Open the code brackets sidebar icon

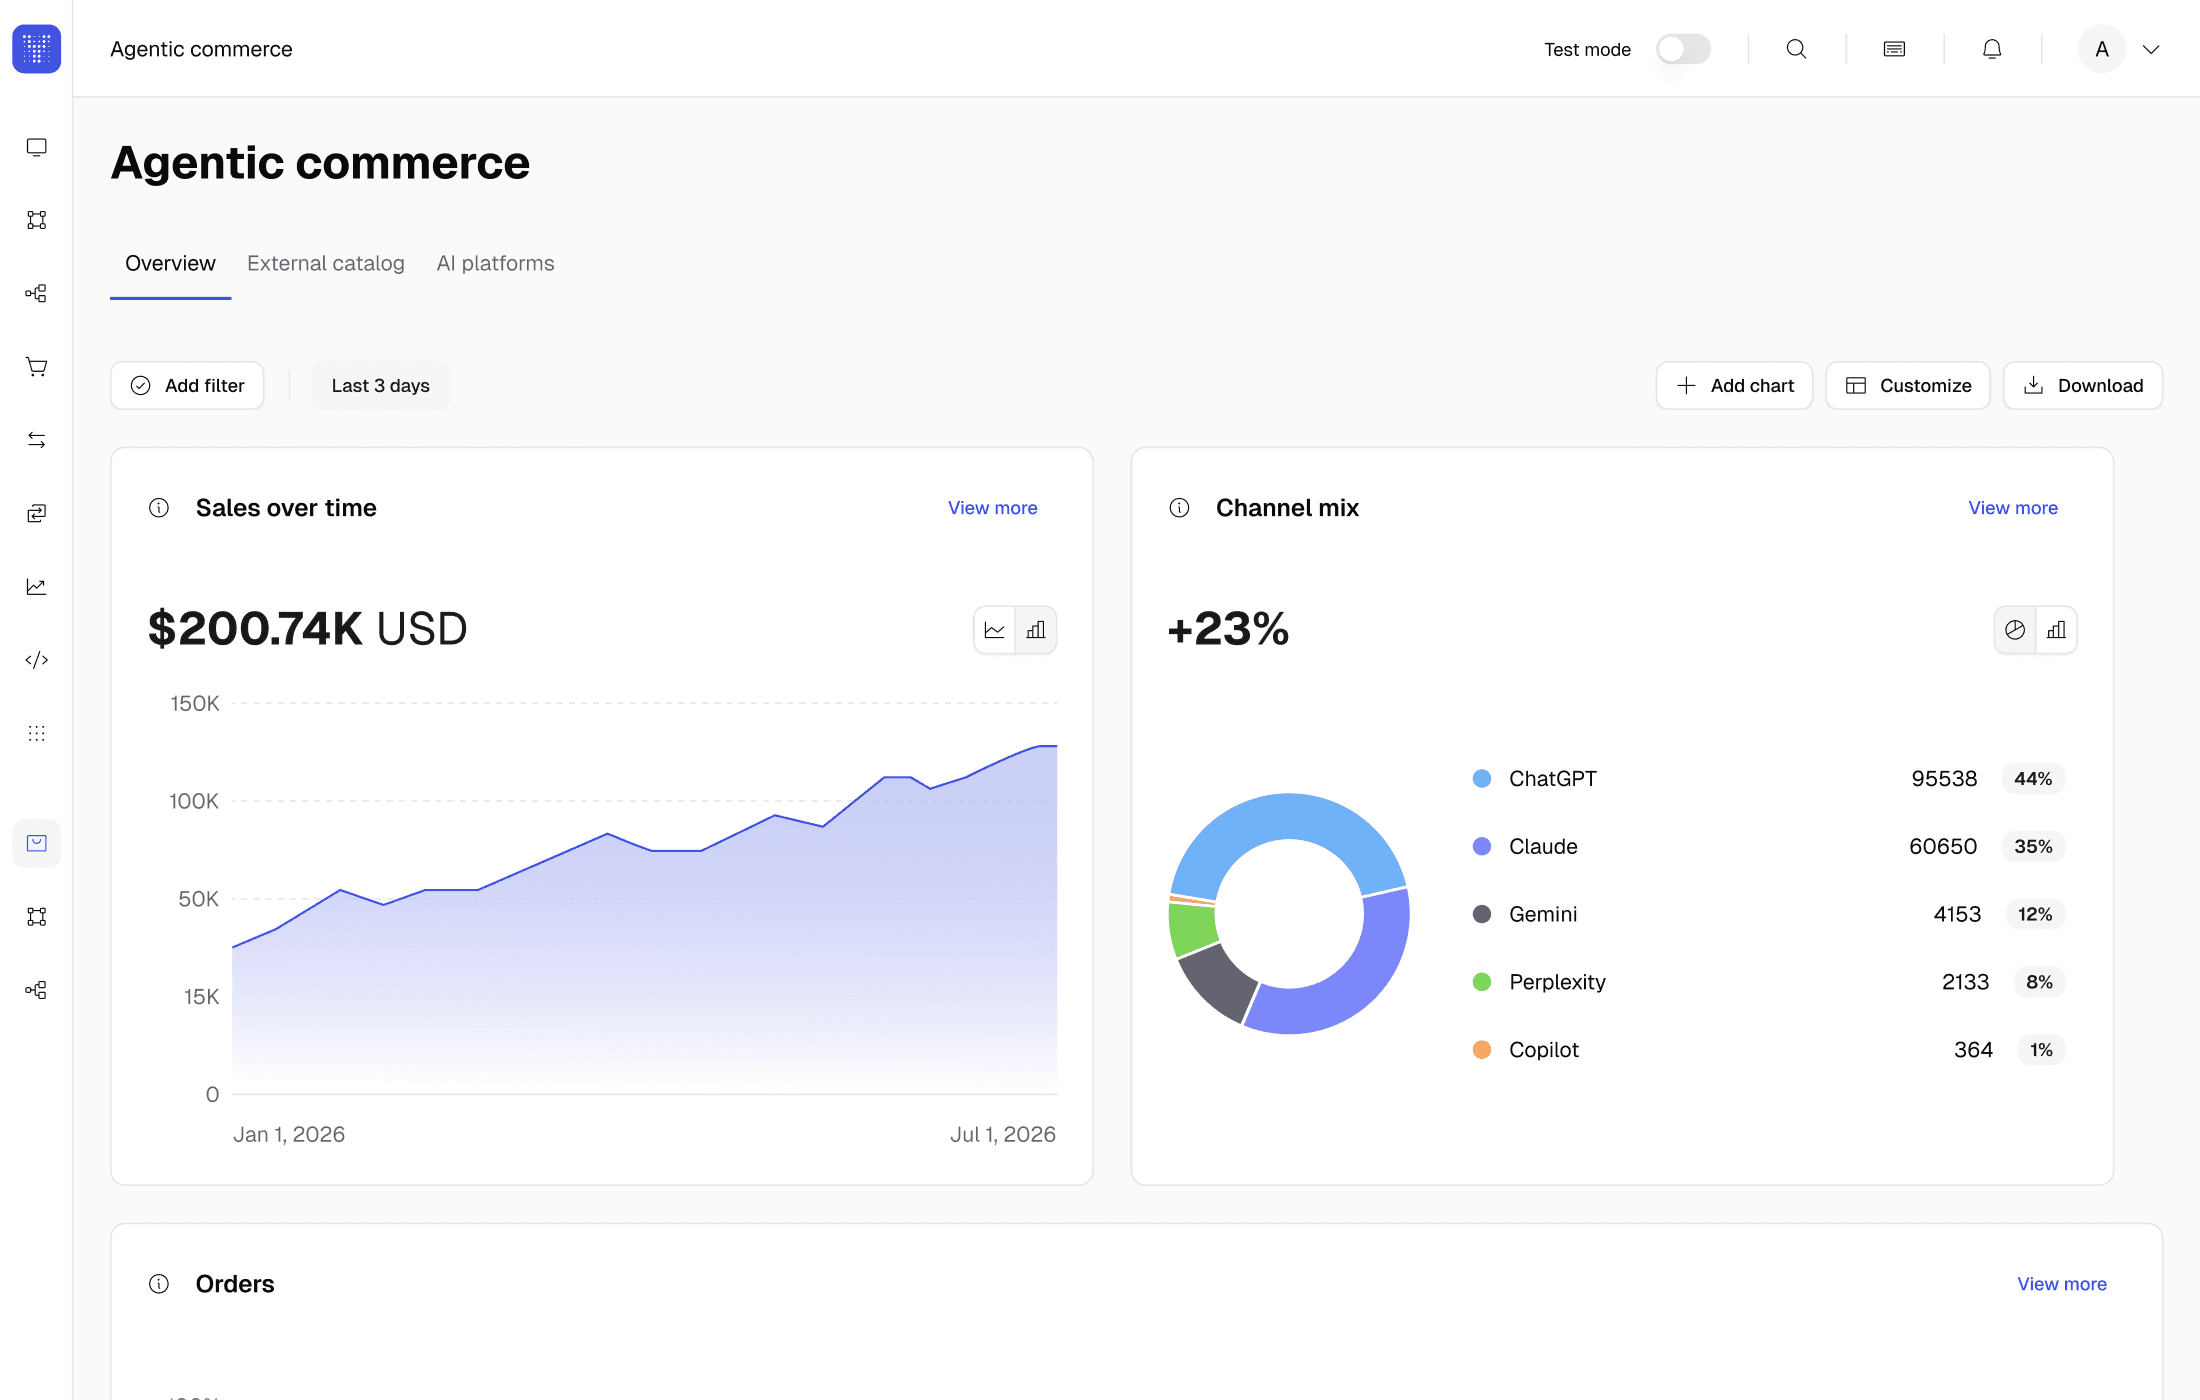[x=37, y=660]
